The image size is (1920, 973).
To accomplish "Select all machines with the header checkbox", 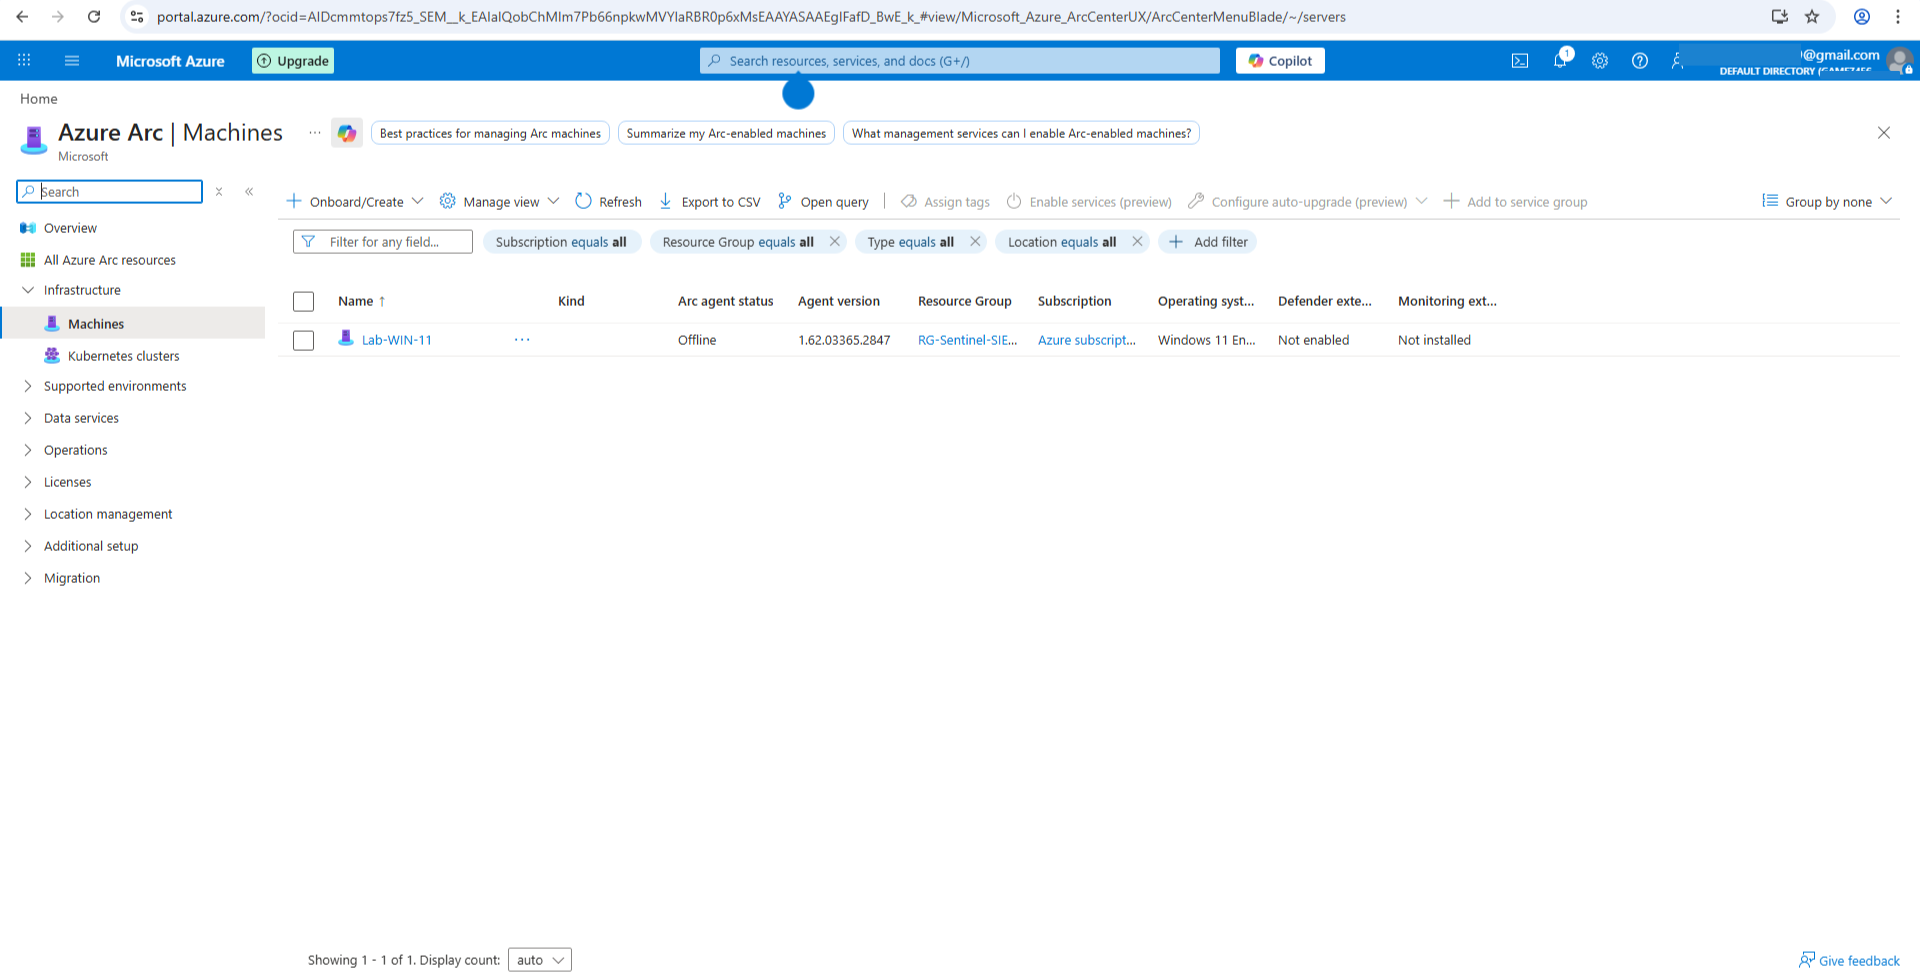I will pos(304,301).
